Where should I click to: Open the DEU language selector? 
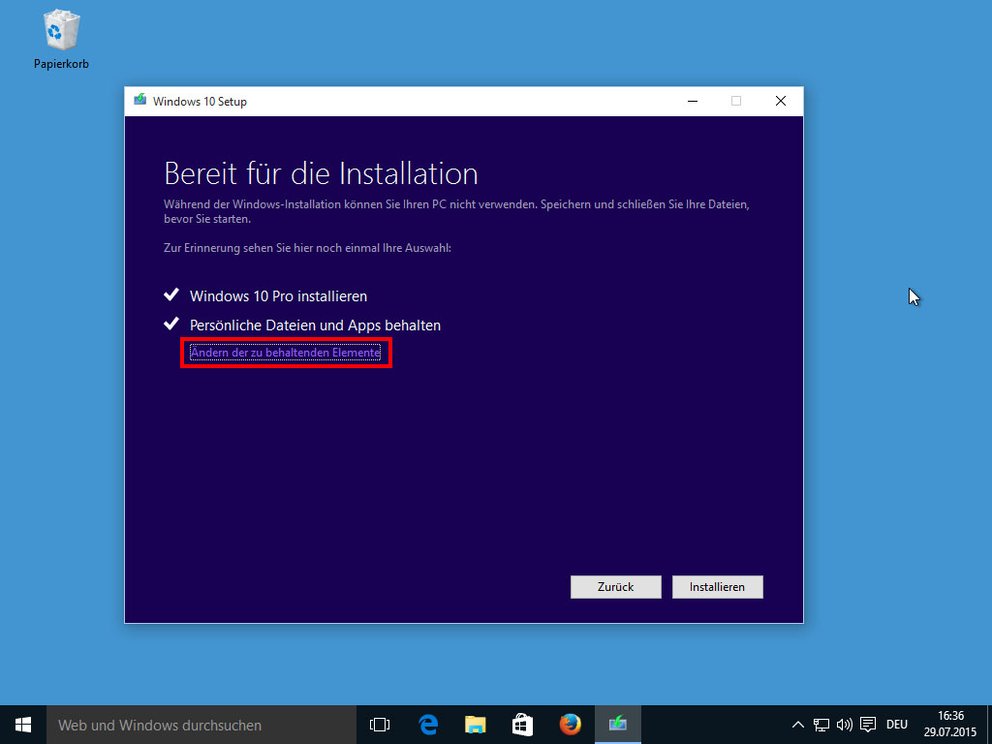pos(896,724)
